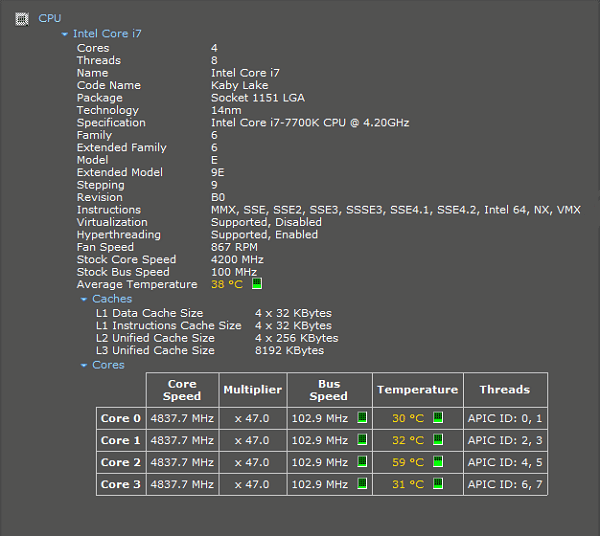Open Core 2 bus speed graph icon
The image size is (600, 536).
pos(362,461)
